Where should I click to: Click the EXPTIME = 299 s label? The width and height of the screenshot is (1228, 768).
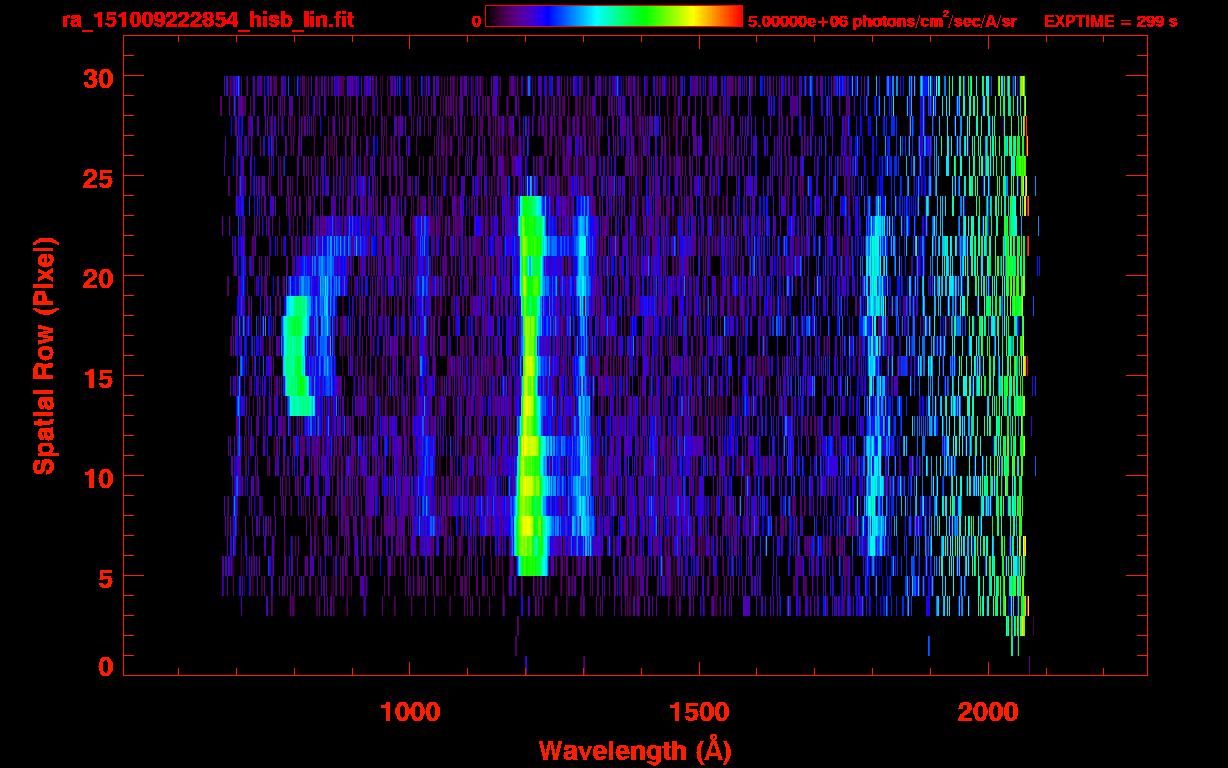pos(1110,21)
